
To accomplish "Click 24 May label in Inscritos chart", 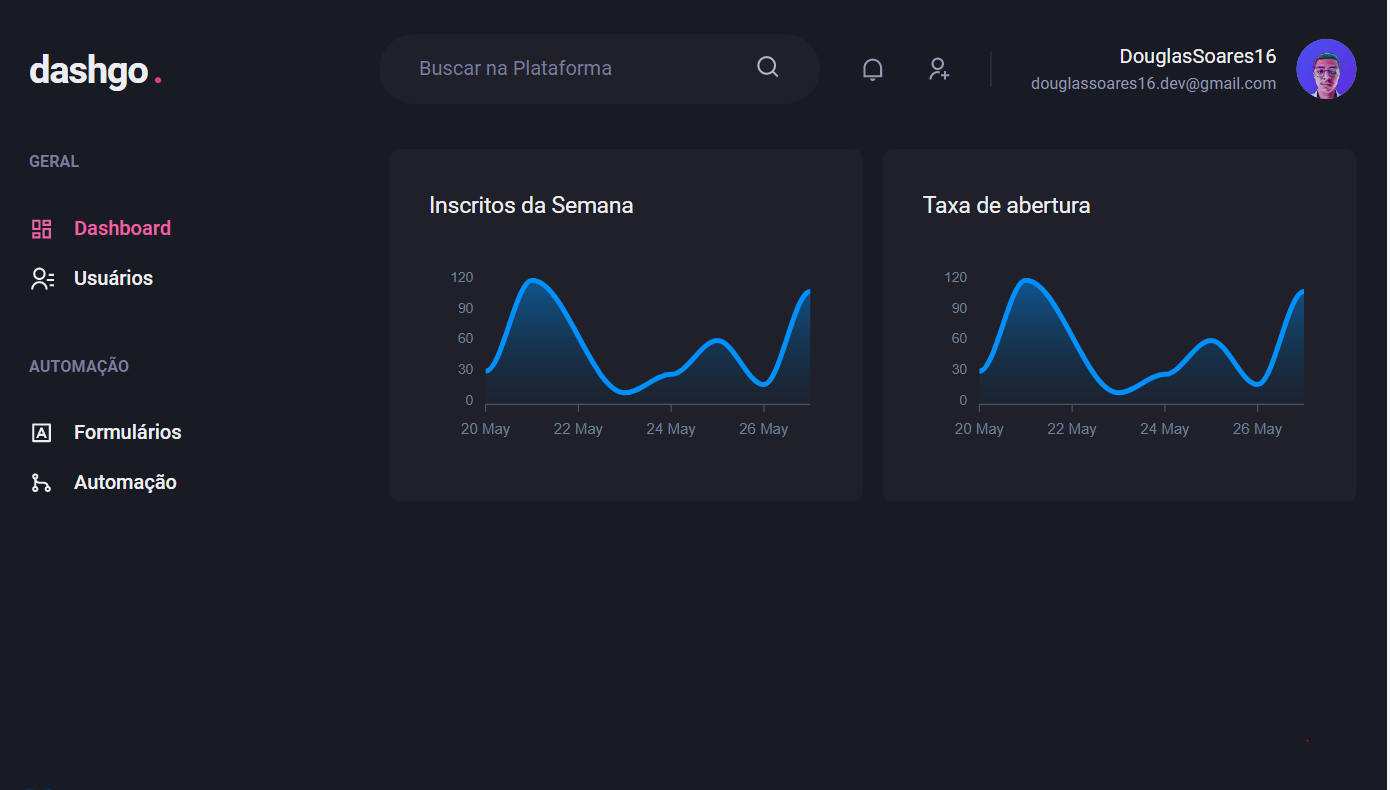I will point(670,429).
